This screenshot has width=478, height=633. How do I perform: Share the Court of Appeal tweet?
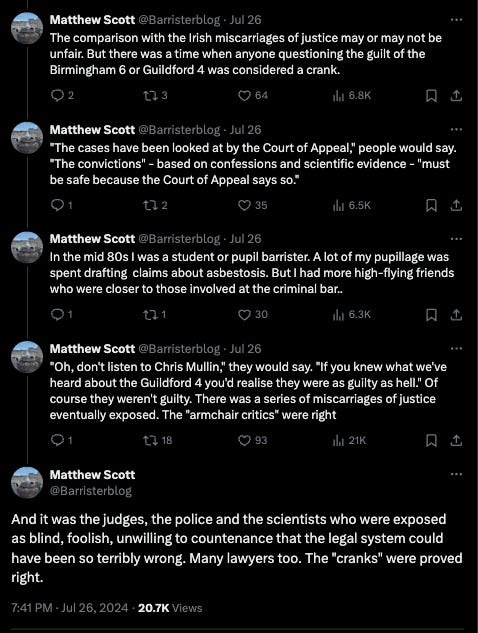tap(456, 205)
